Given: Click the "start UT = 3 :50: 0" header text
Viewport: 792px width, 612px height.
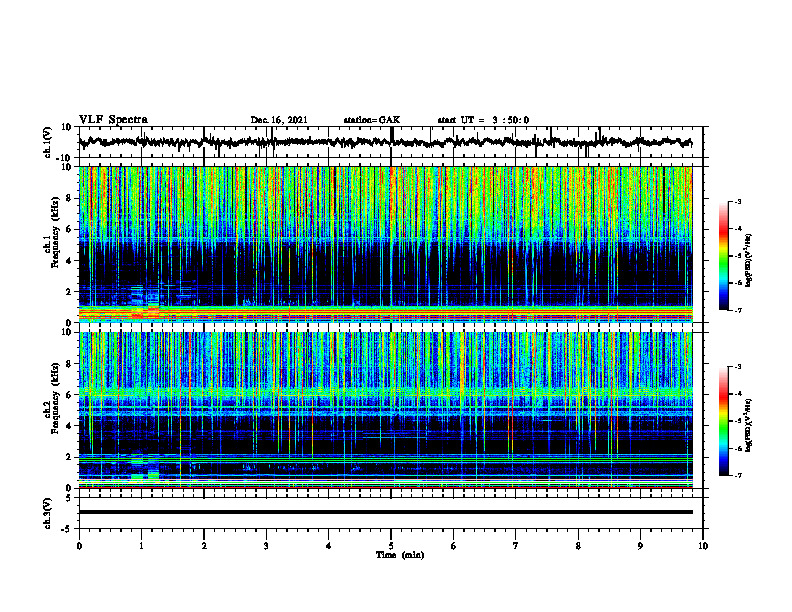Looking at the screenshot, I should pyautogui.click(x=483, y=120).
